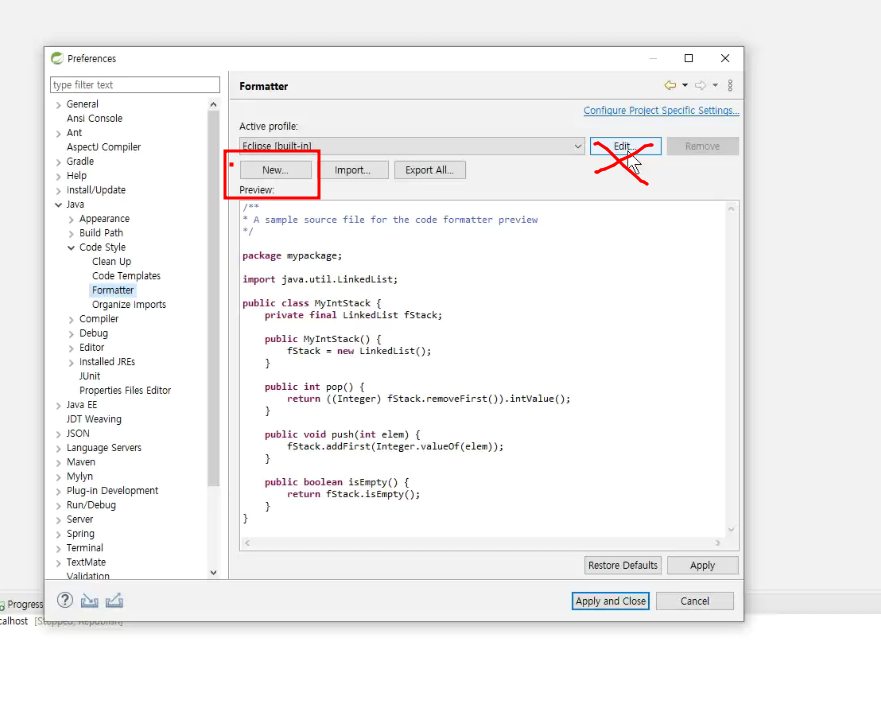Select JDT Weaving in the tree

[x=94, y=419]
